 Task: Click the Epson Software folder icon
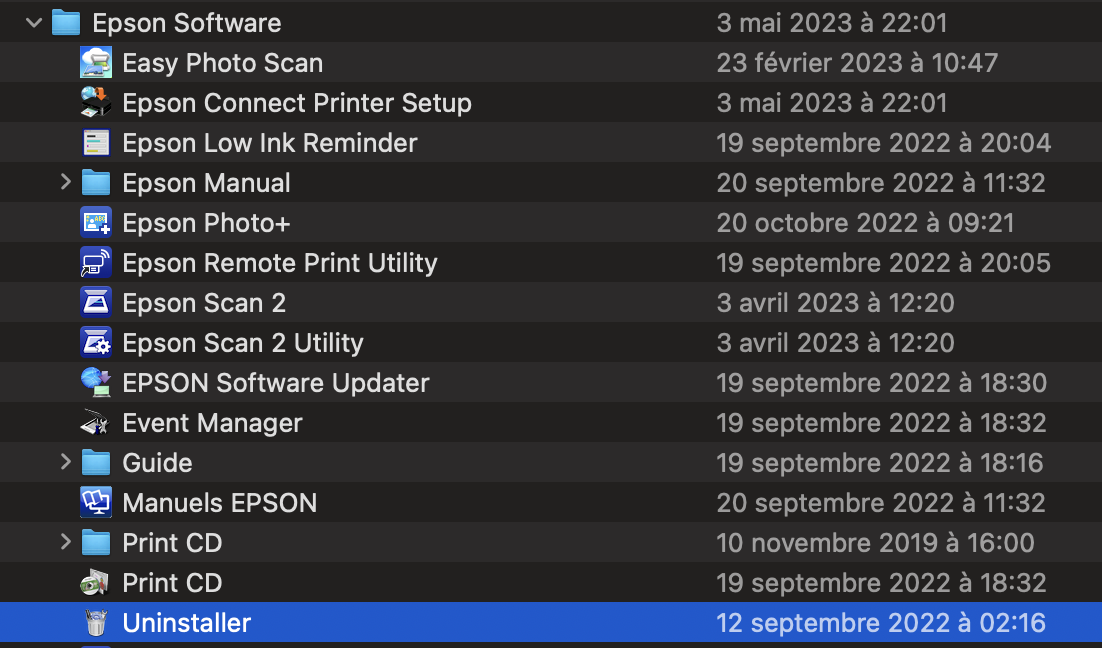coord(66,23)
